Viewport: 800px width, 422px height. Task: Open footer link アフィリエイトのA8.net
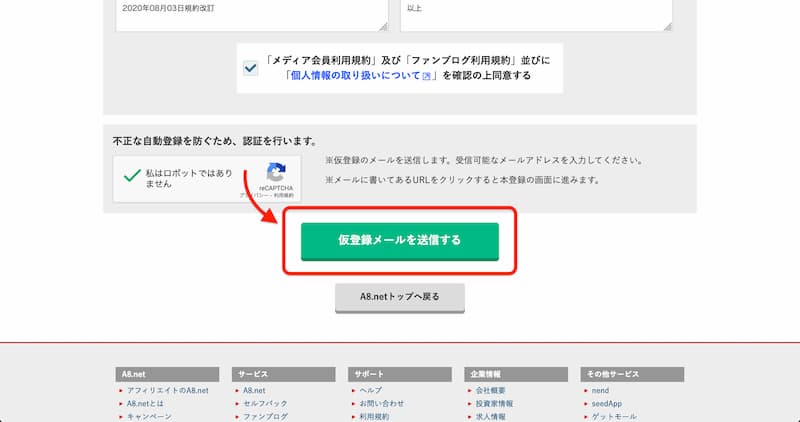point(167,390)
